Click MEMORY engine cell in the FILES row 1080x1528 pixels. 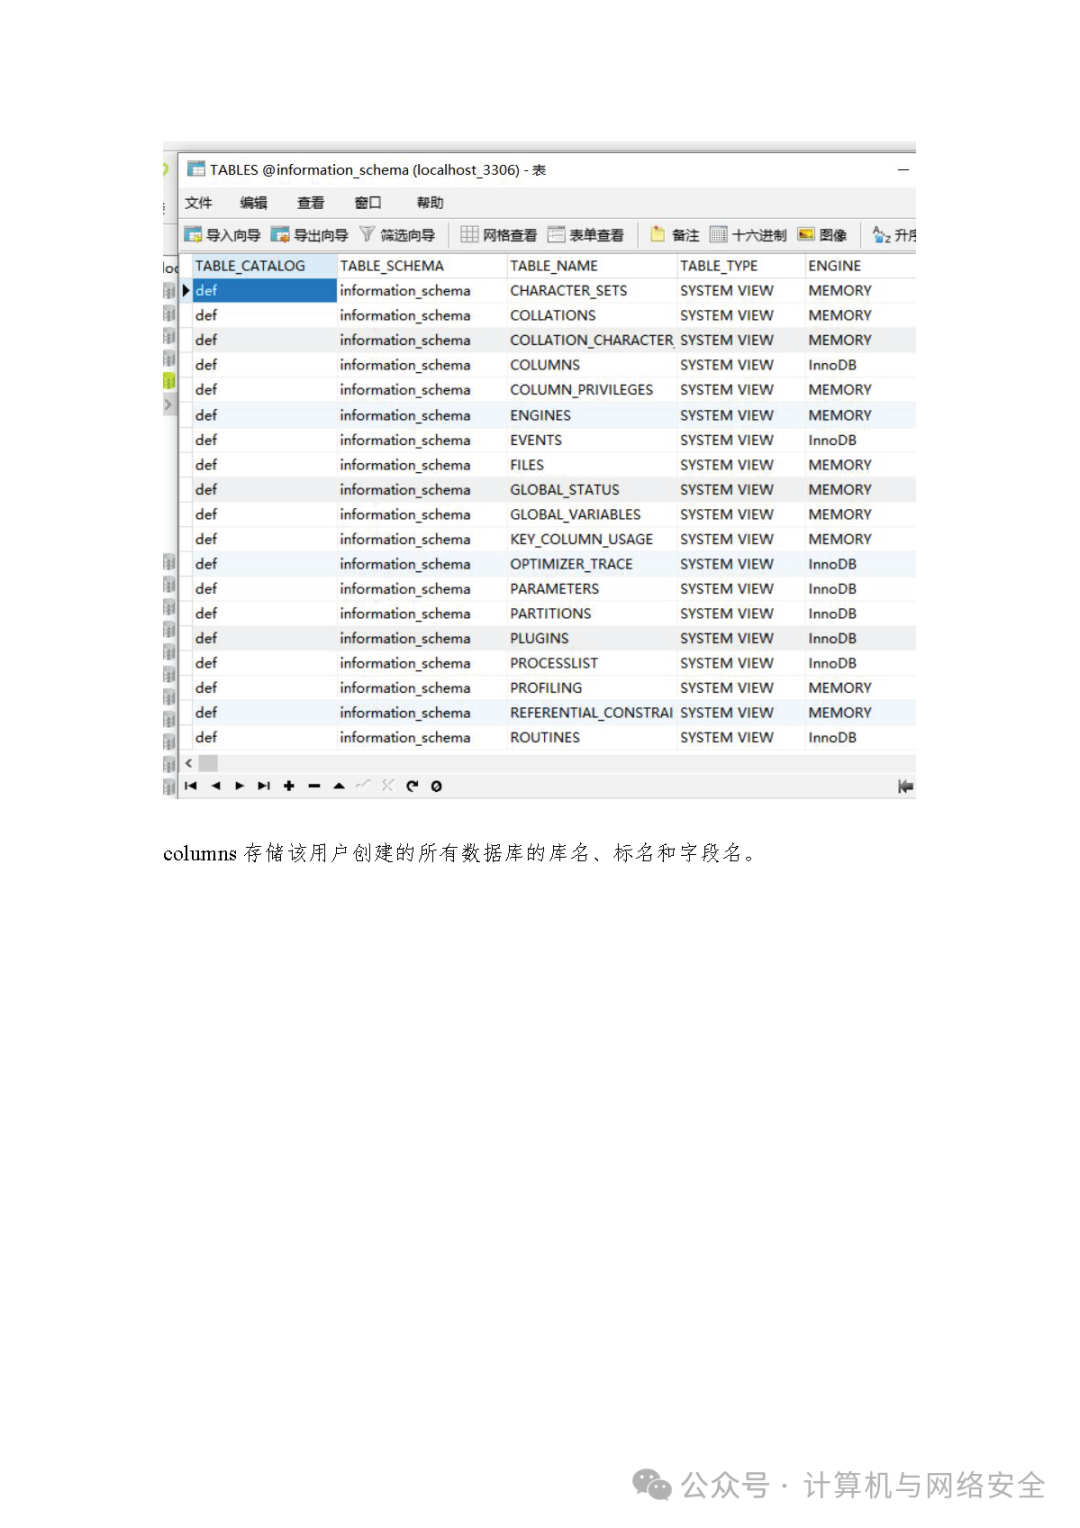[860, 465]
